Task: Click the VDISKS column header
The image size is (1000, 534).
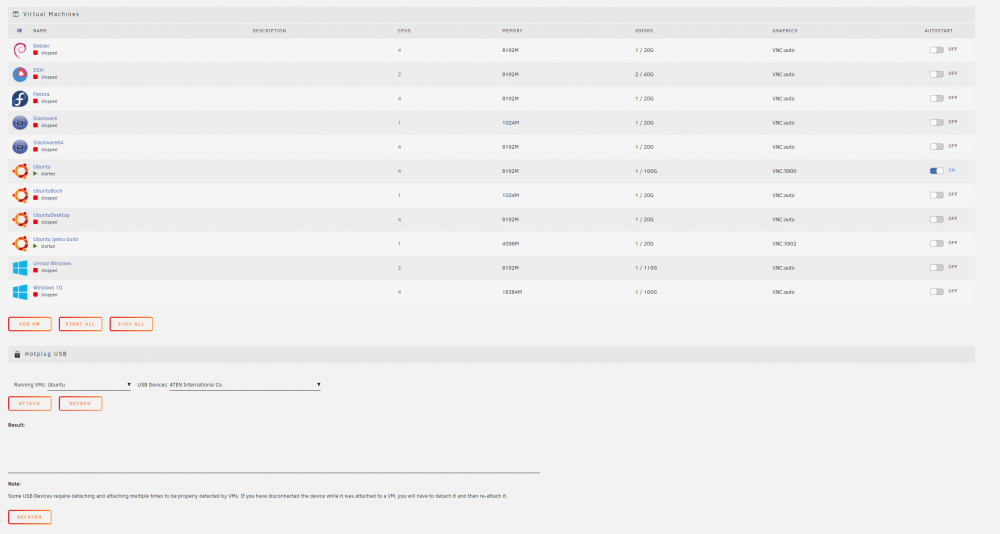Action: (x=644, y=31)
